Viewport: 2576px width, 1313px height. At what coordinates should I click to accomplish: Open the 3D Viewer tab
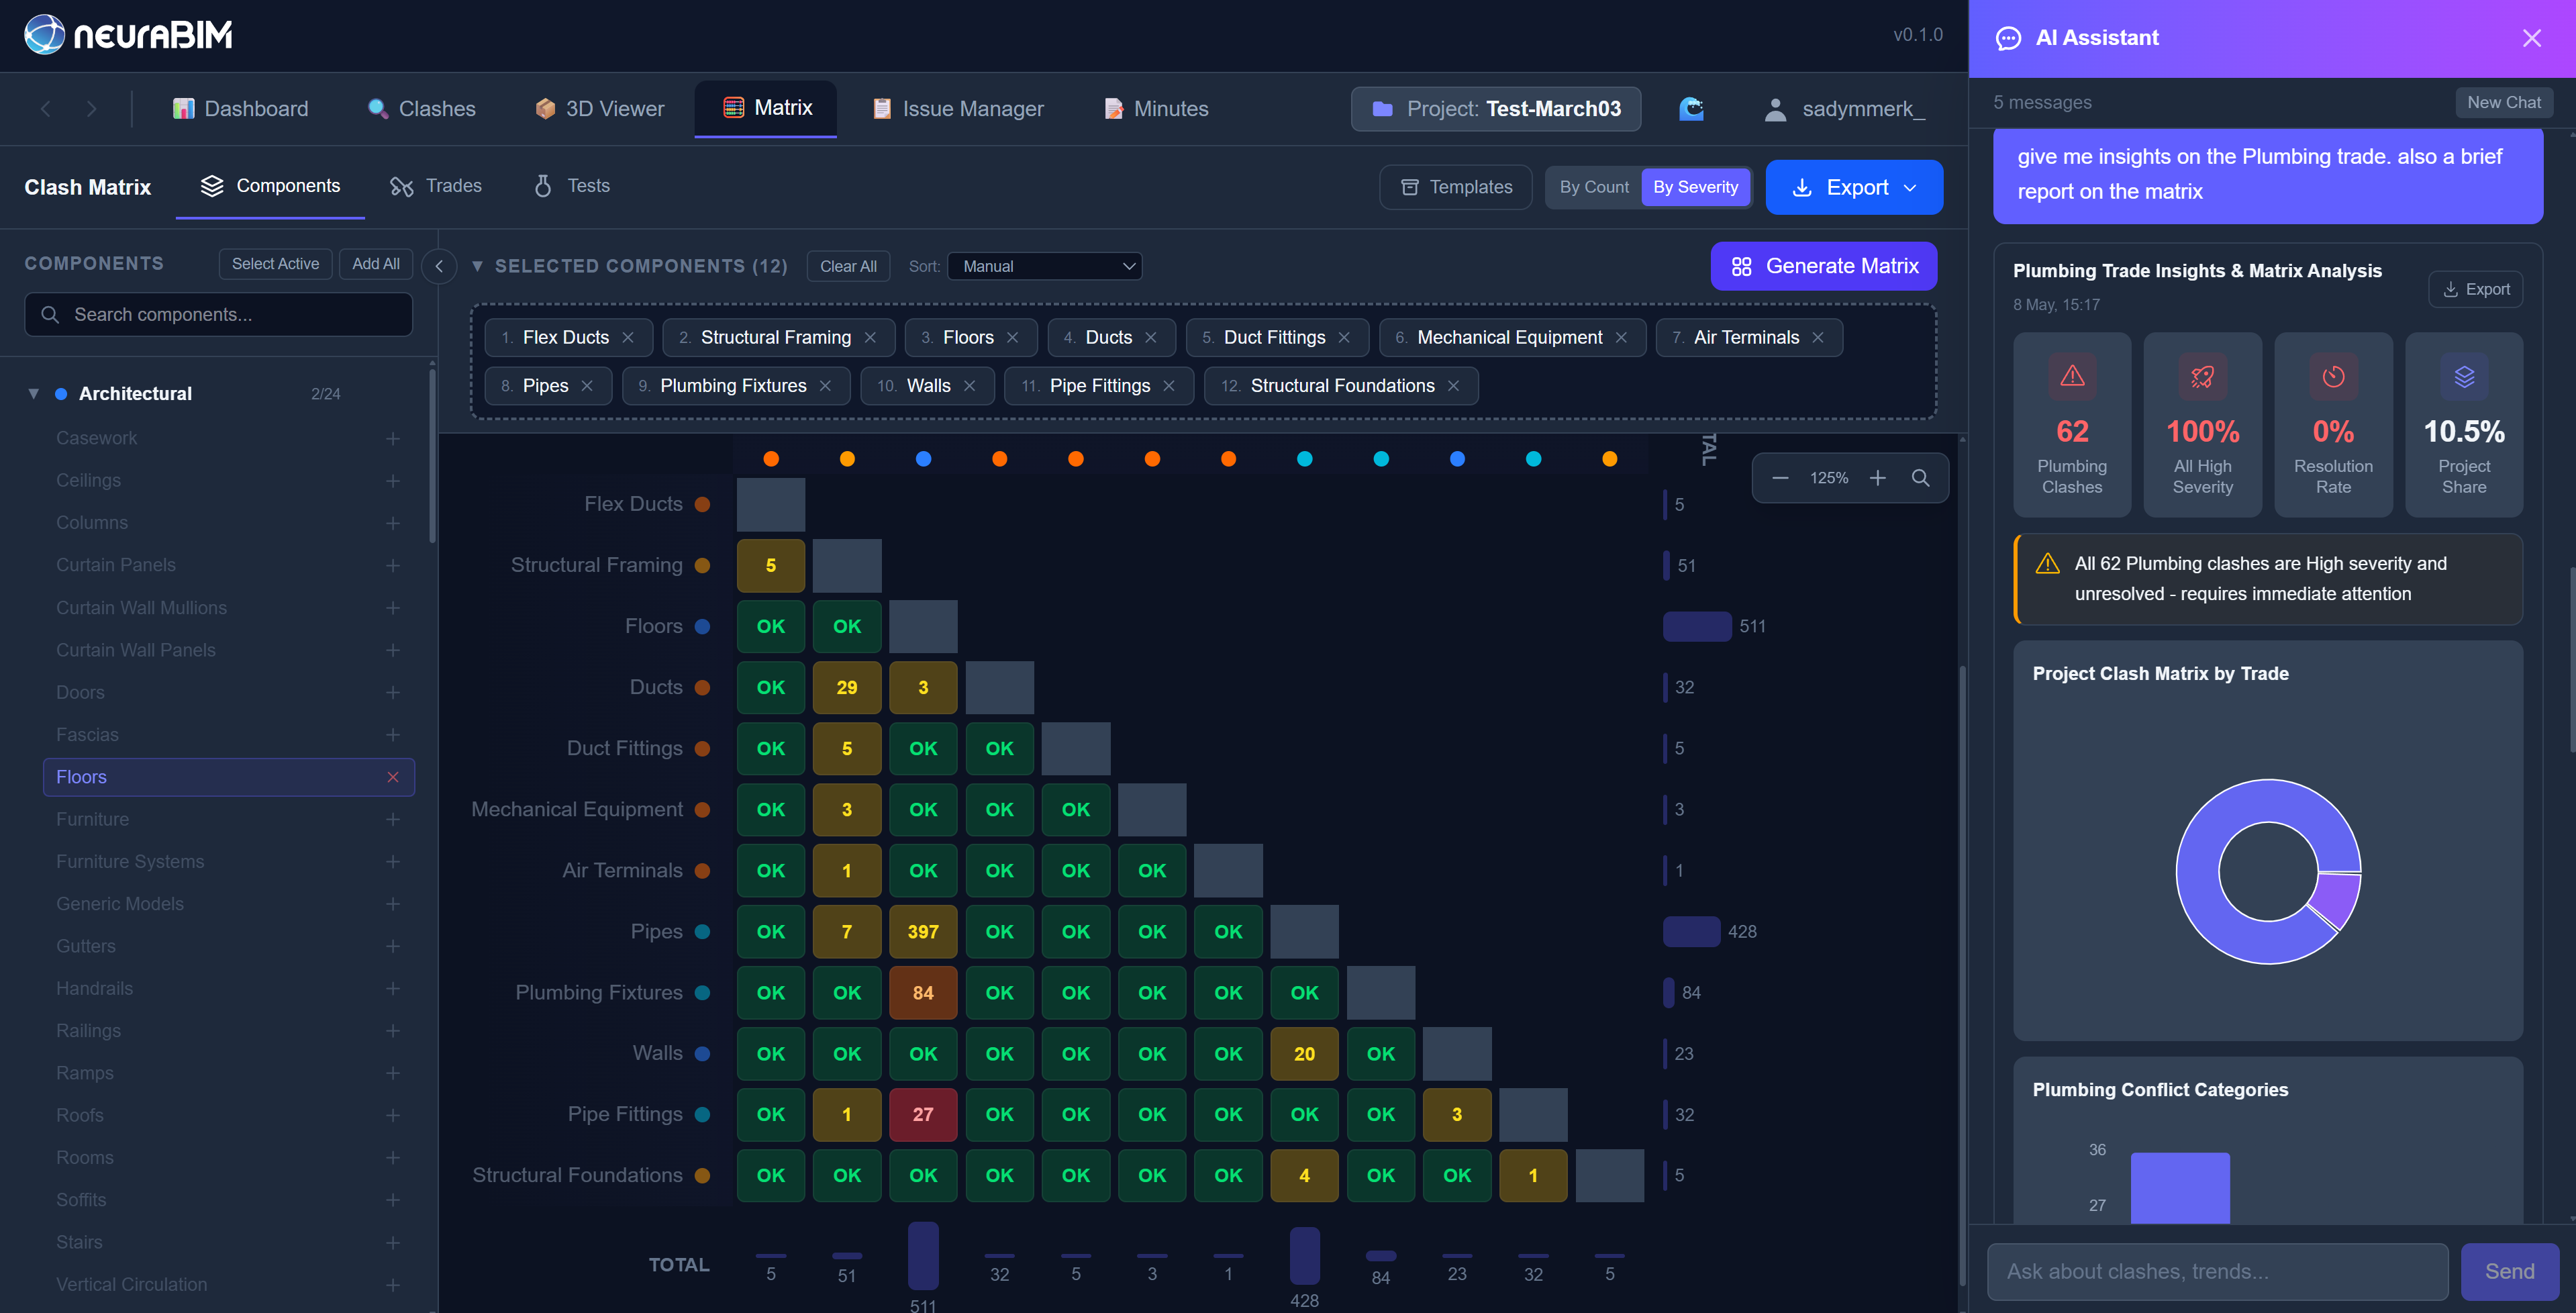click(600, 109)
